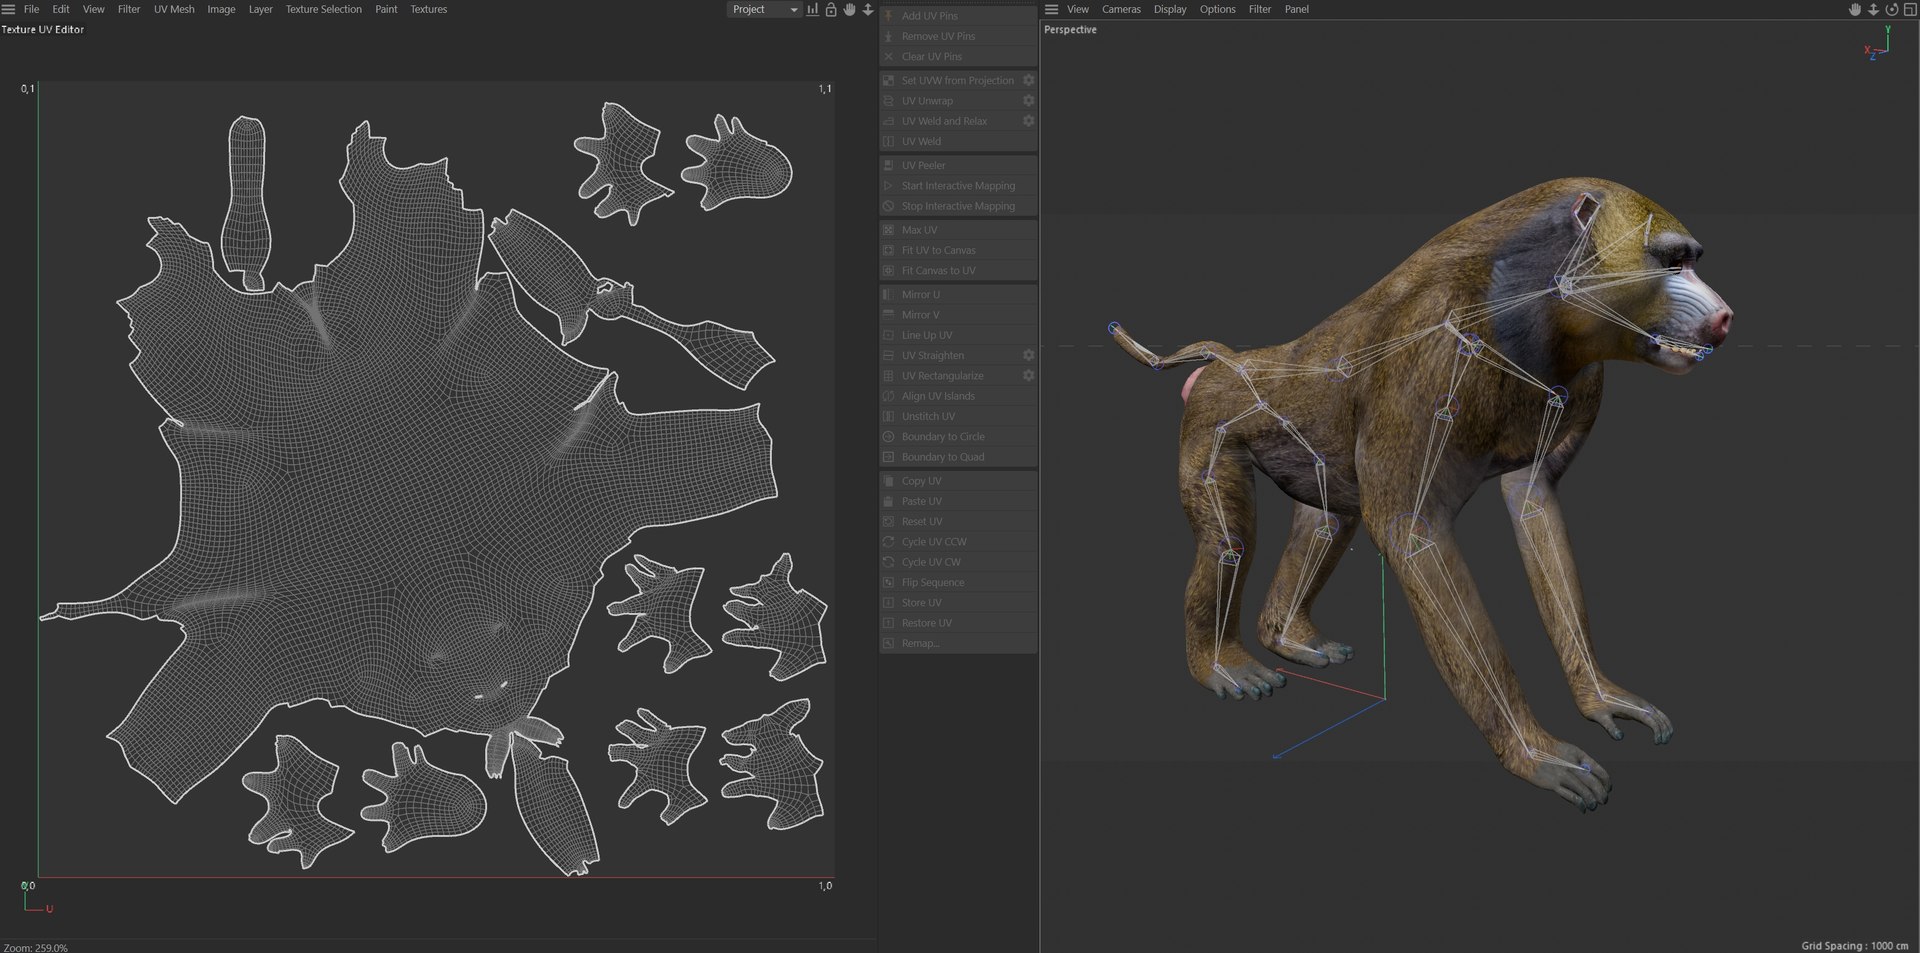Open the Project dropdown

[765, 9]
